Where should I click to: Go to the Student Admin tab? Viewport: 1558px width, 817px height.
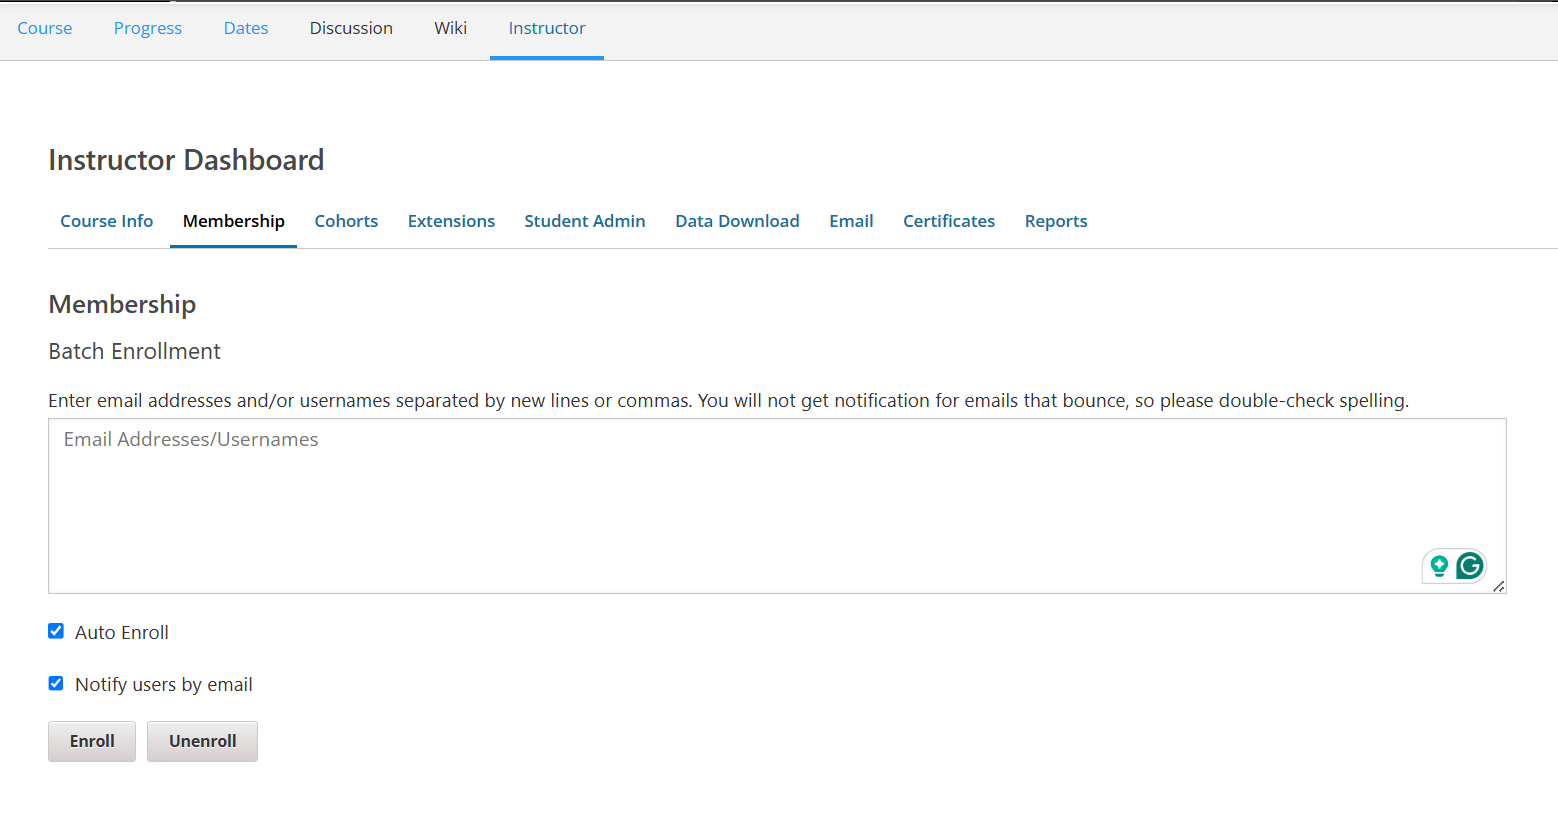click(x=584, y=221)
